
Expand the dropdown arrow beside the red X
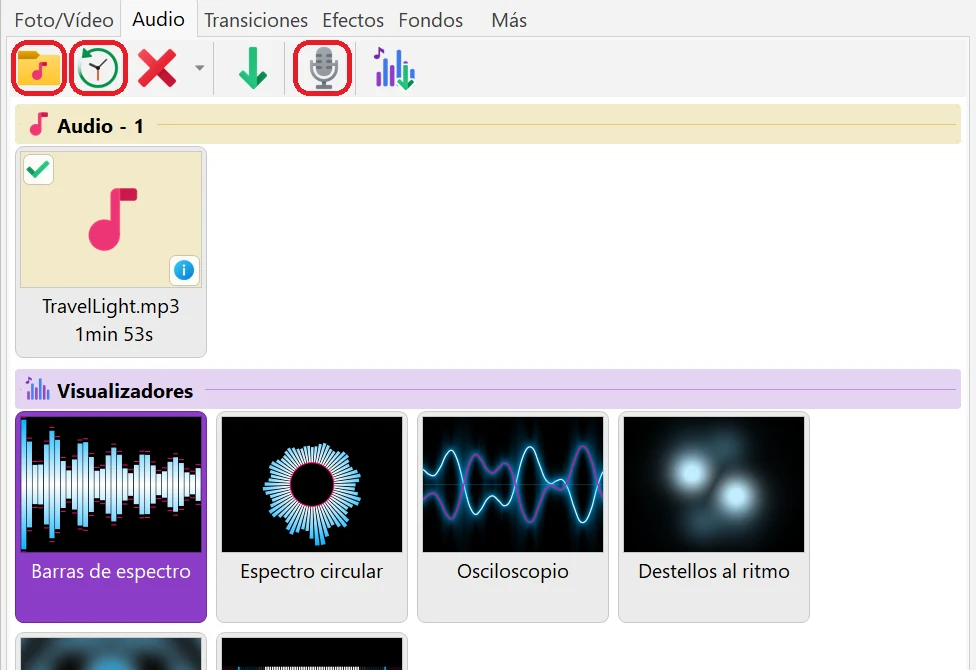click(199, 68)
